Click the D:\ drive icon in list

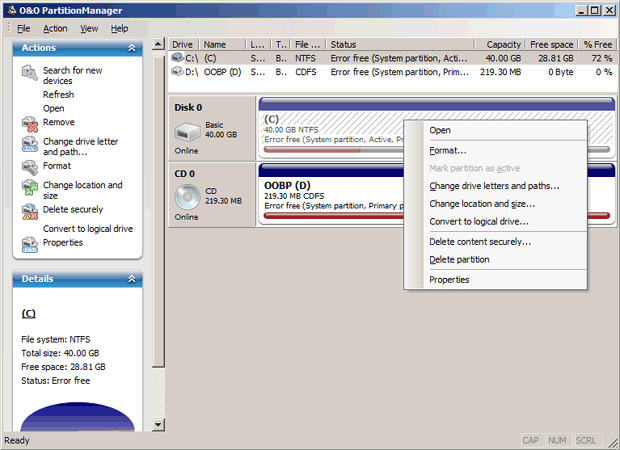coord(177,72)
